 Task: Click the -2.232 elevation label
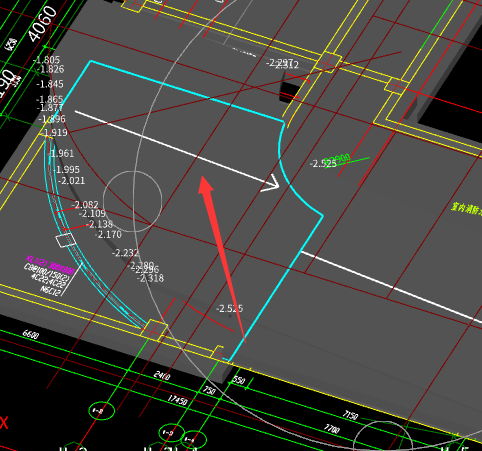125,253
